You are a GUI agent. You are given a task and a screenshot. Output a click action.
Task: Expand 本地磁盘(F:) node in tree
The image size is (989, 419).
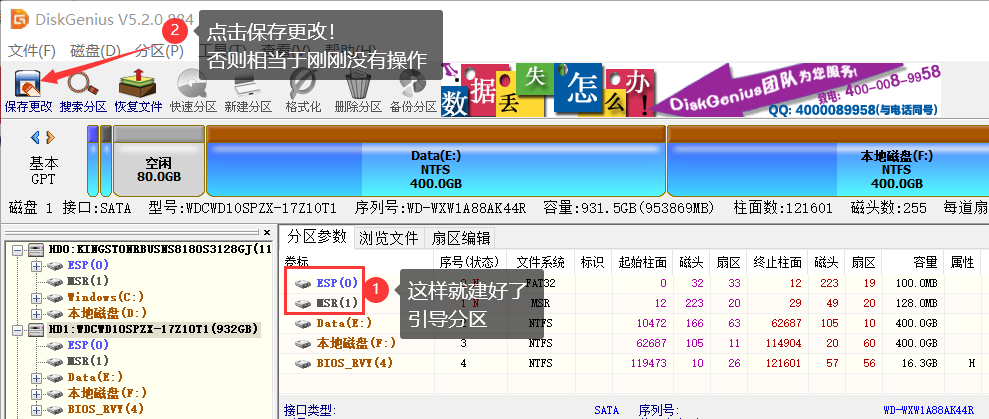pyautogui.click(x=37, y=393)
